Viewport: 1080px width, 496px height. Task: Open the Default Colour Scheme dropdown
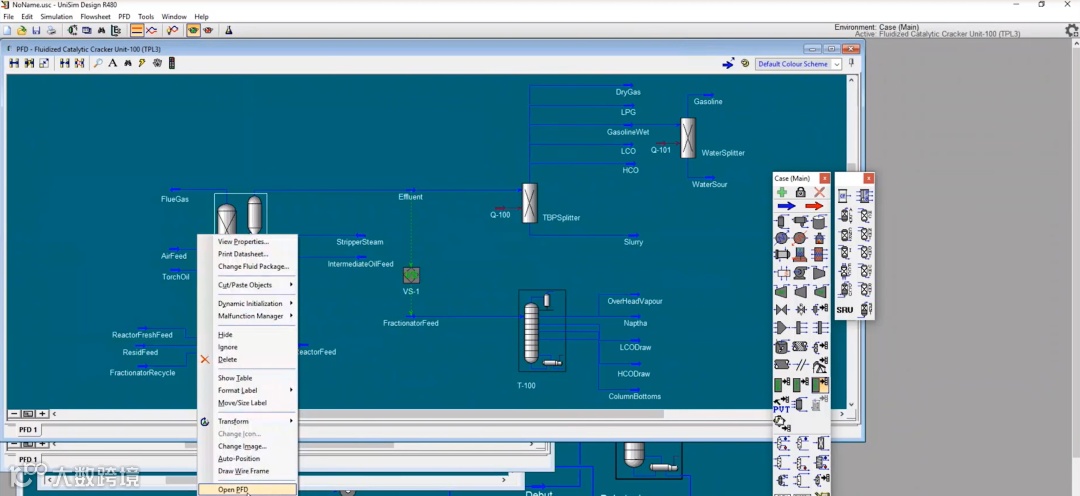point(799,64)
